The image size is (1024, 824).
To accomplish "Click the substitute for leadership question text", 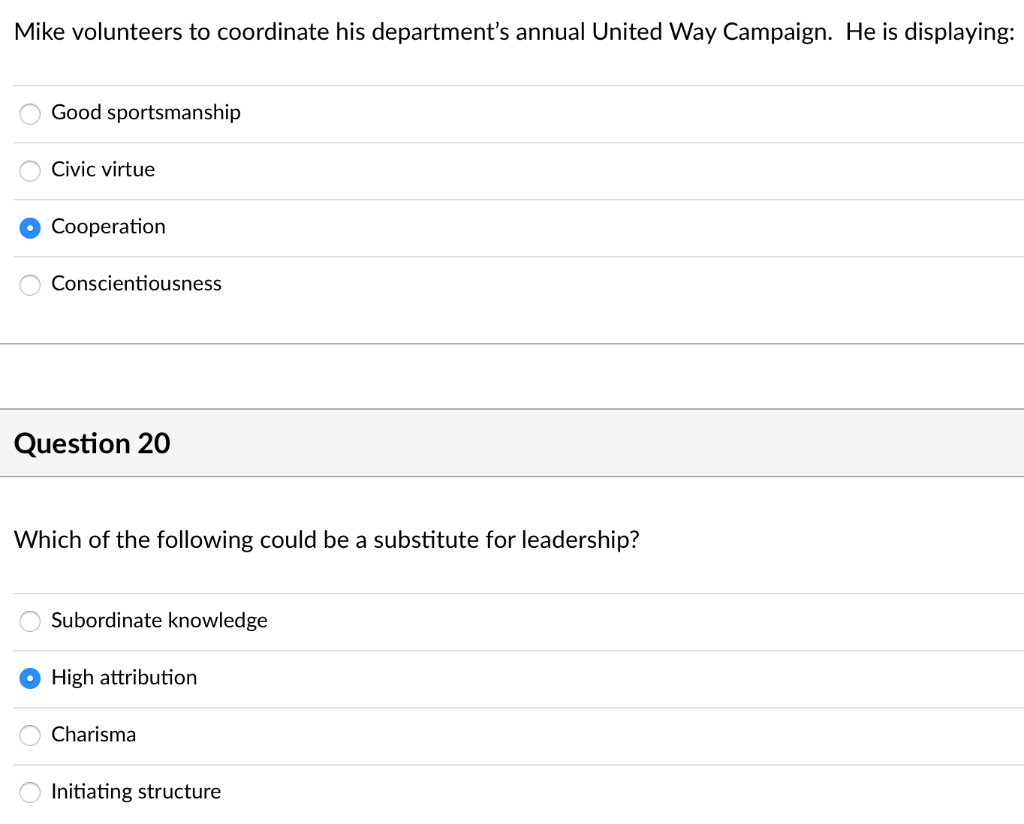I will click(x=327, y=540).
